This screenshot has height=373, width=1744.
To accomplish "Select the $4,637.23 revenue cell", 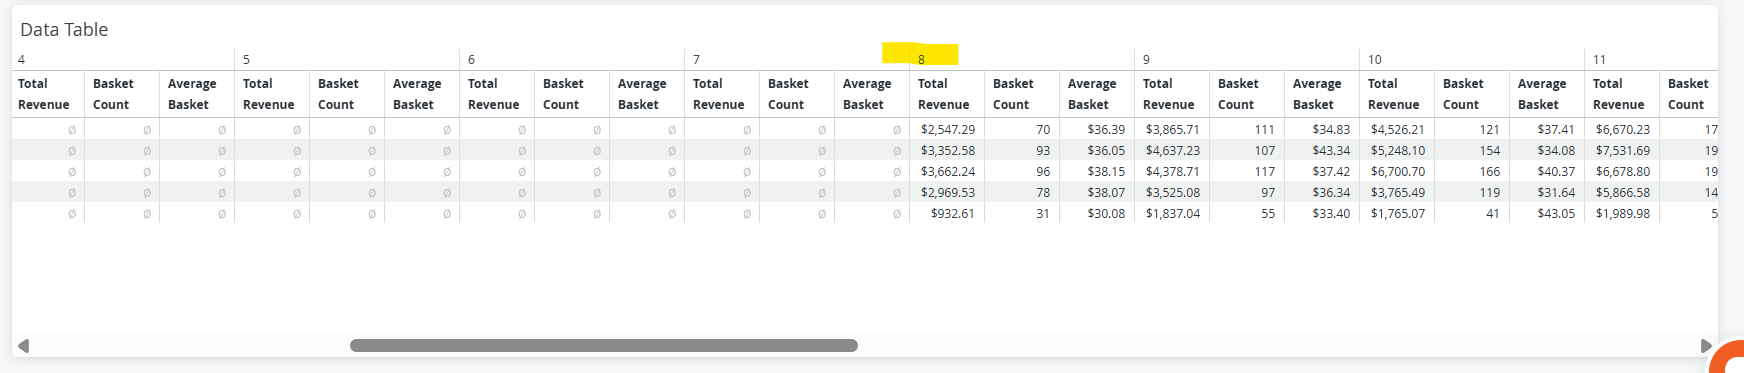I will 1172,150.
